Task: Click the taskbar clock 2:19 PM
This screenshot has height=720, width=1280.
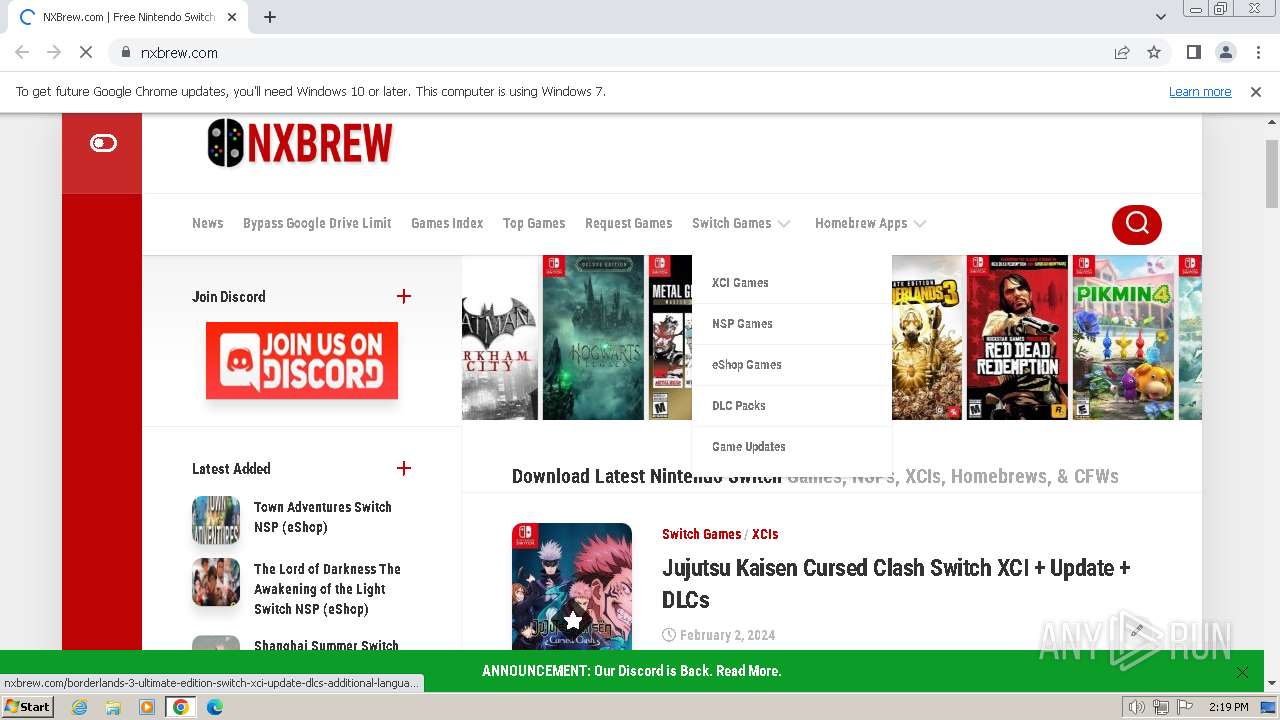Action: point(1228,707)
